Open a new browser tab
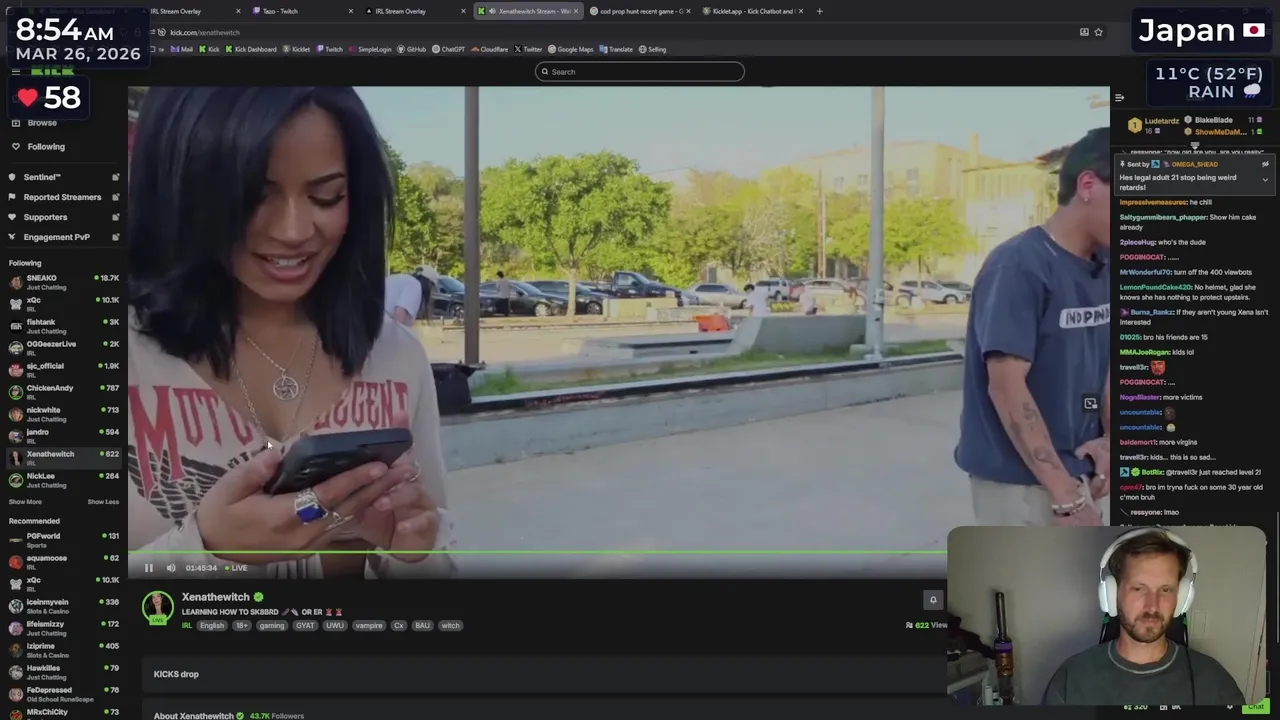1280x720 pixels. coord(819,11)
